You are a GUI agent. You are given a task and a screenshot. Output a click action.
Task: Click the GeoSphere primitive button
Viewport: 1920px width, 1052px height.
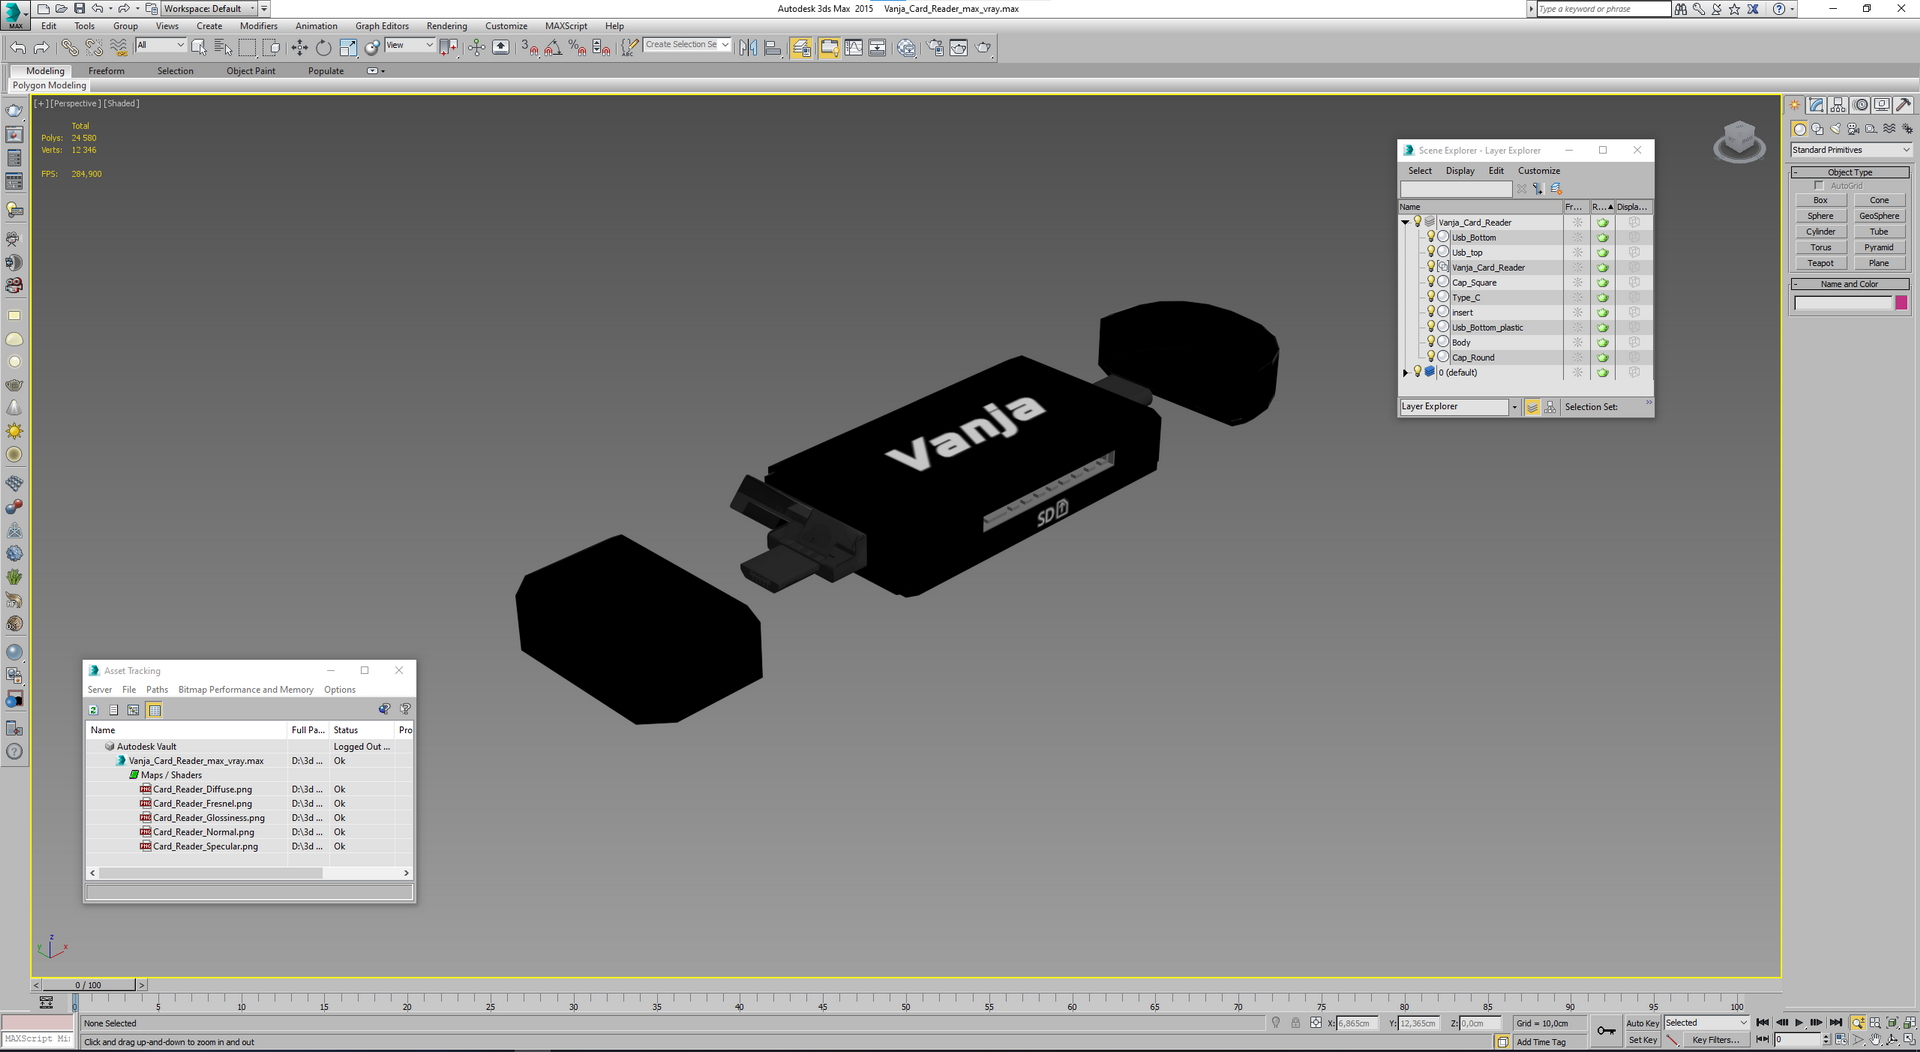point(1879,216)
